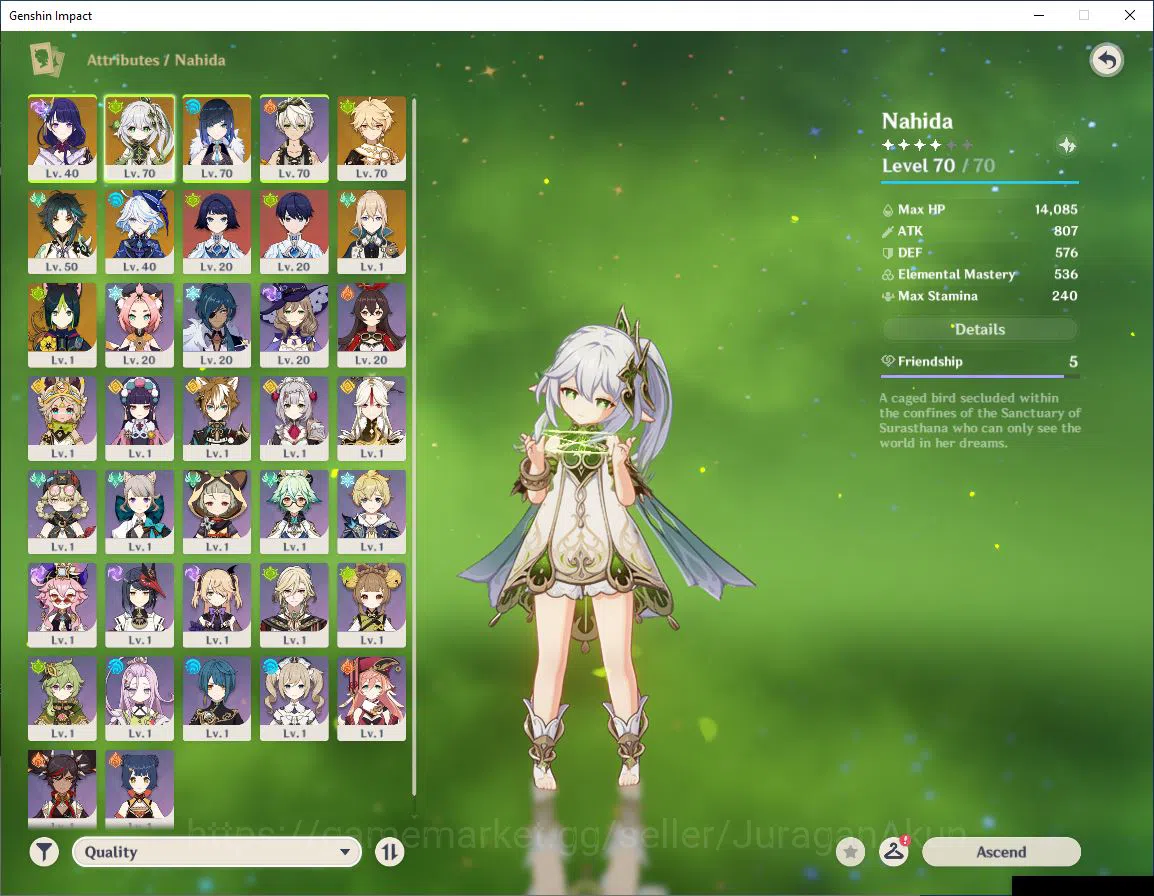The height and width of the screenshot is (896, 1154).
Task: Select Xinyan portrait in bottom row
Action: click(x=62, y=789)
